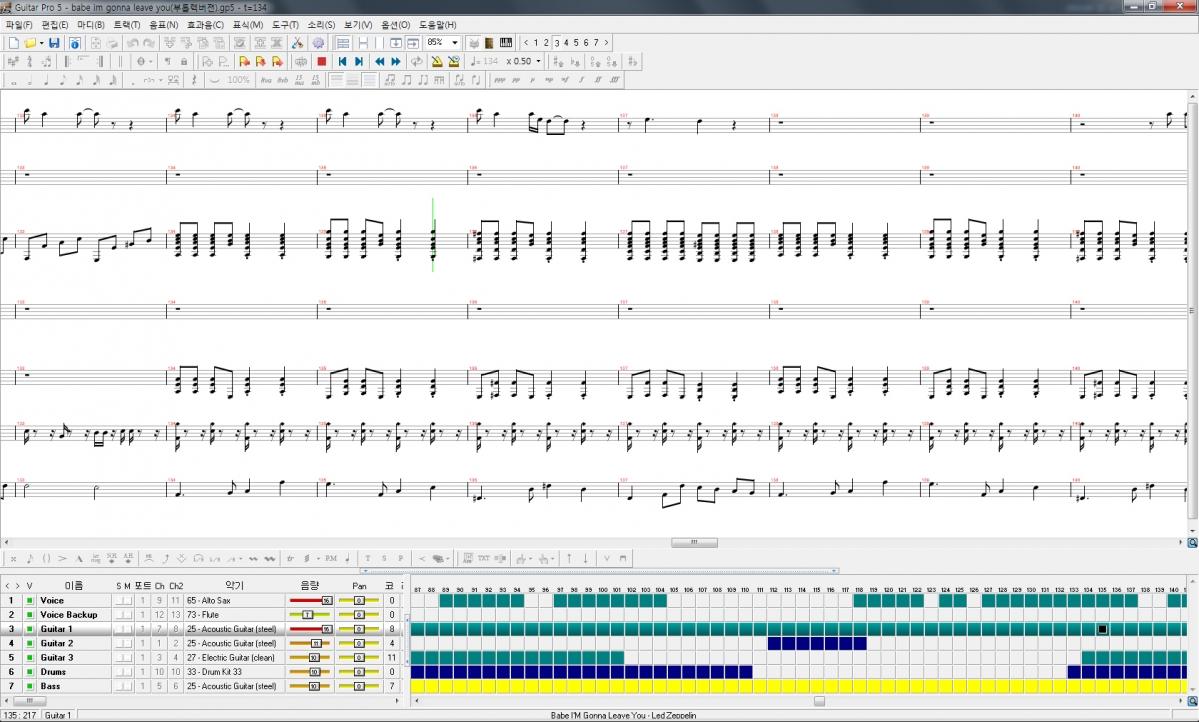Click the Save floppy disk icon
Image resolution: width=1199 pixels, height=722 pixels.
tap(54, 43)
